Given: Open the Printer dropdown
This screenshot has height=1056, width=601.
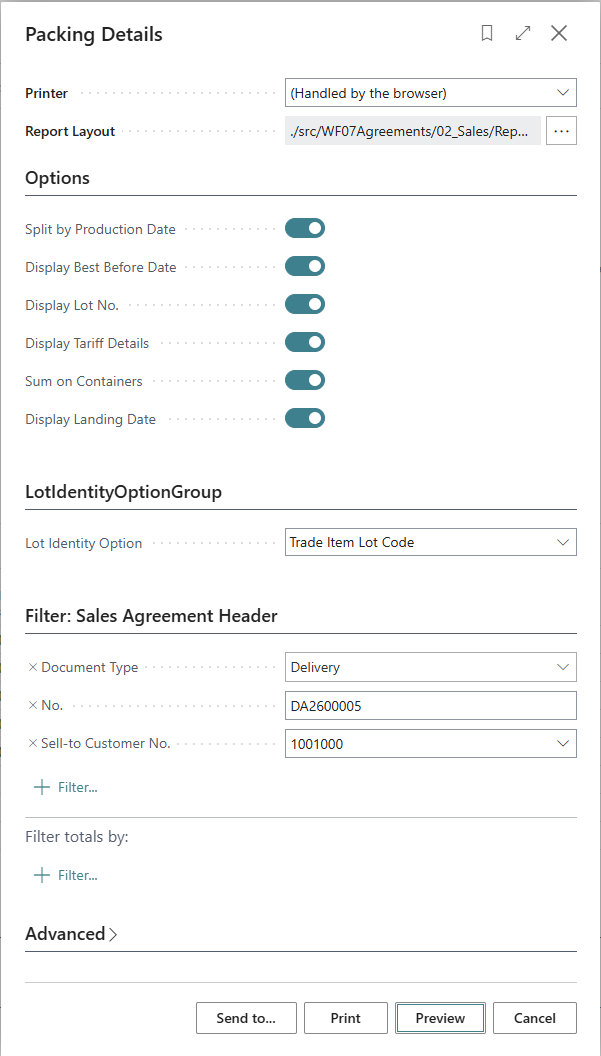Looking at the screenshot, I should coord(431,93).
